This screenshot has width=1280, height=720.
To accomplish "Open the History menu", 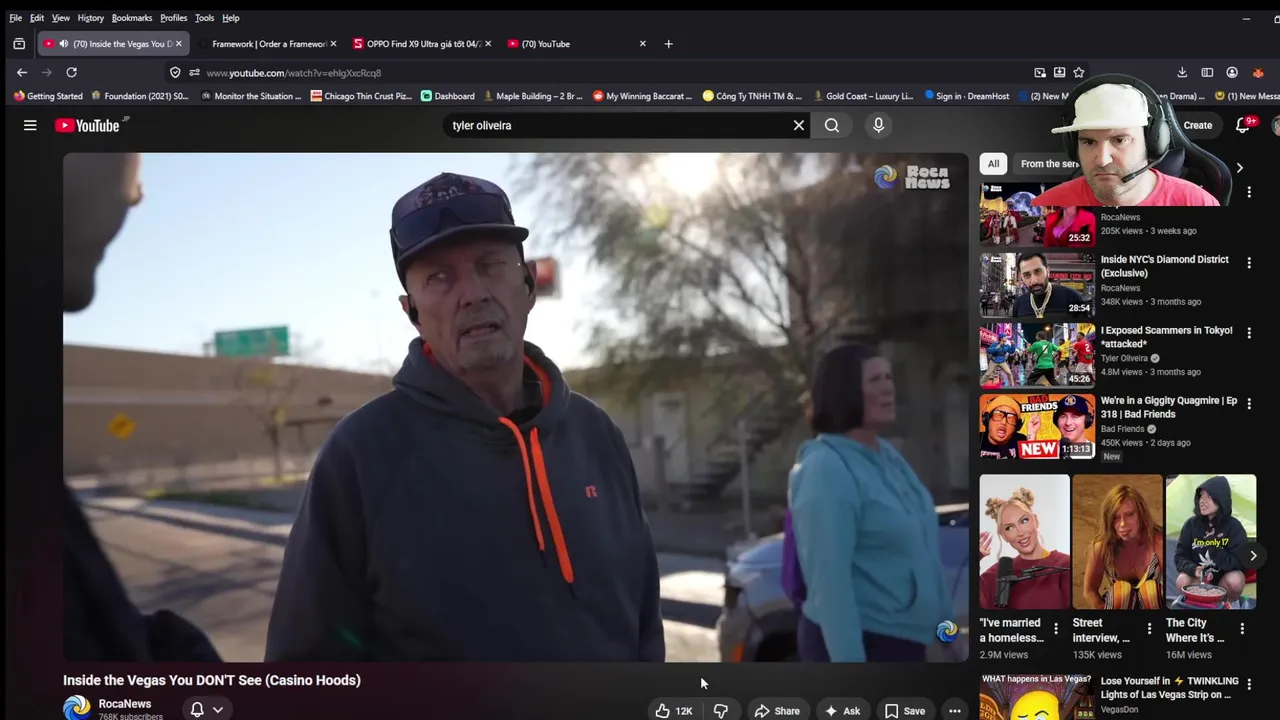I will pyautogui.click(x=90, y=18).
